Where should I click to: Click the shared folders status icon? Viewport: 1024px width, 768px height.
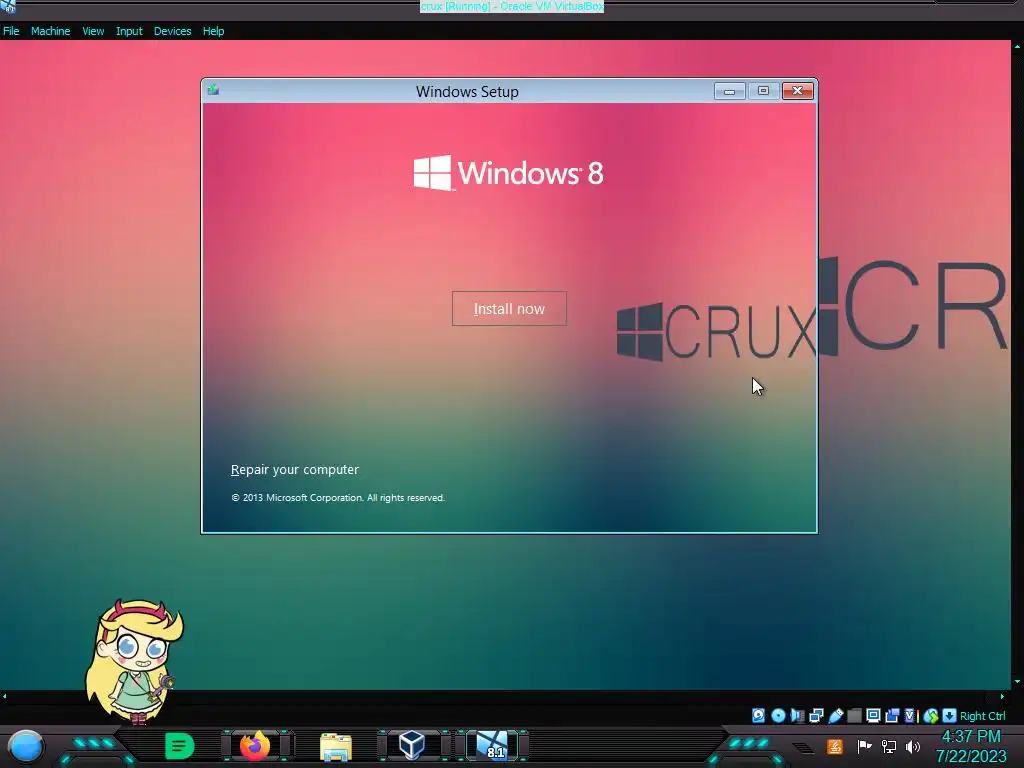point(854,716)
